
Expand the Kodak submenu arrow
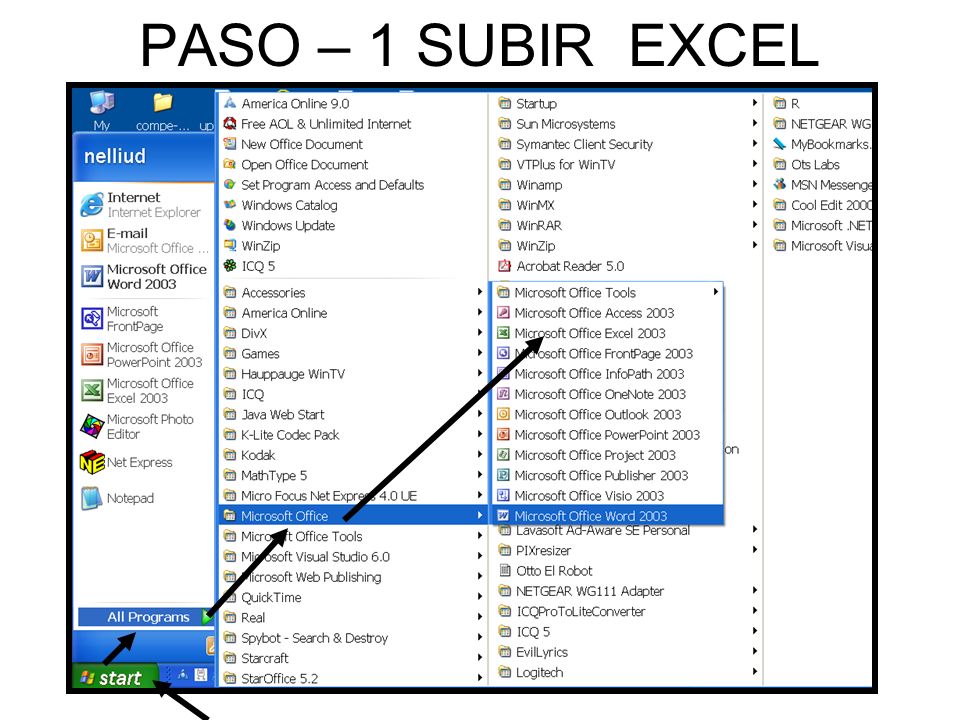pyautogui.click(x=480, y=454)
